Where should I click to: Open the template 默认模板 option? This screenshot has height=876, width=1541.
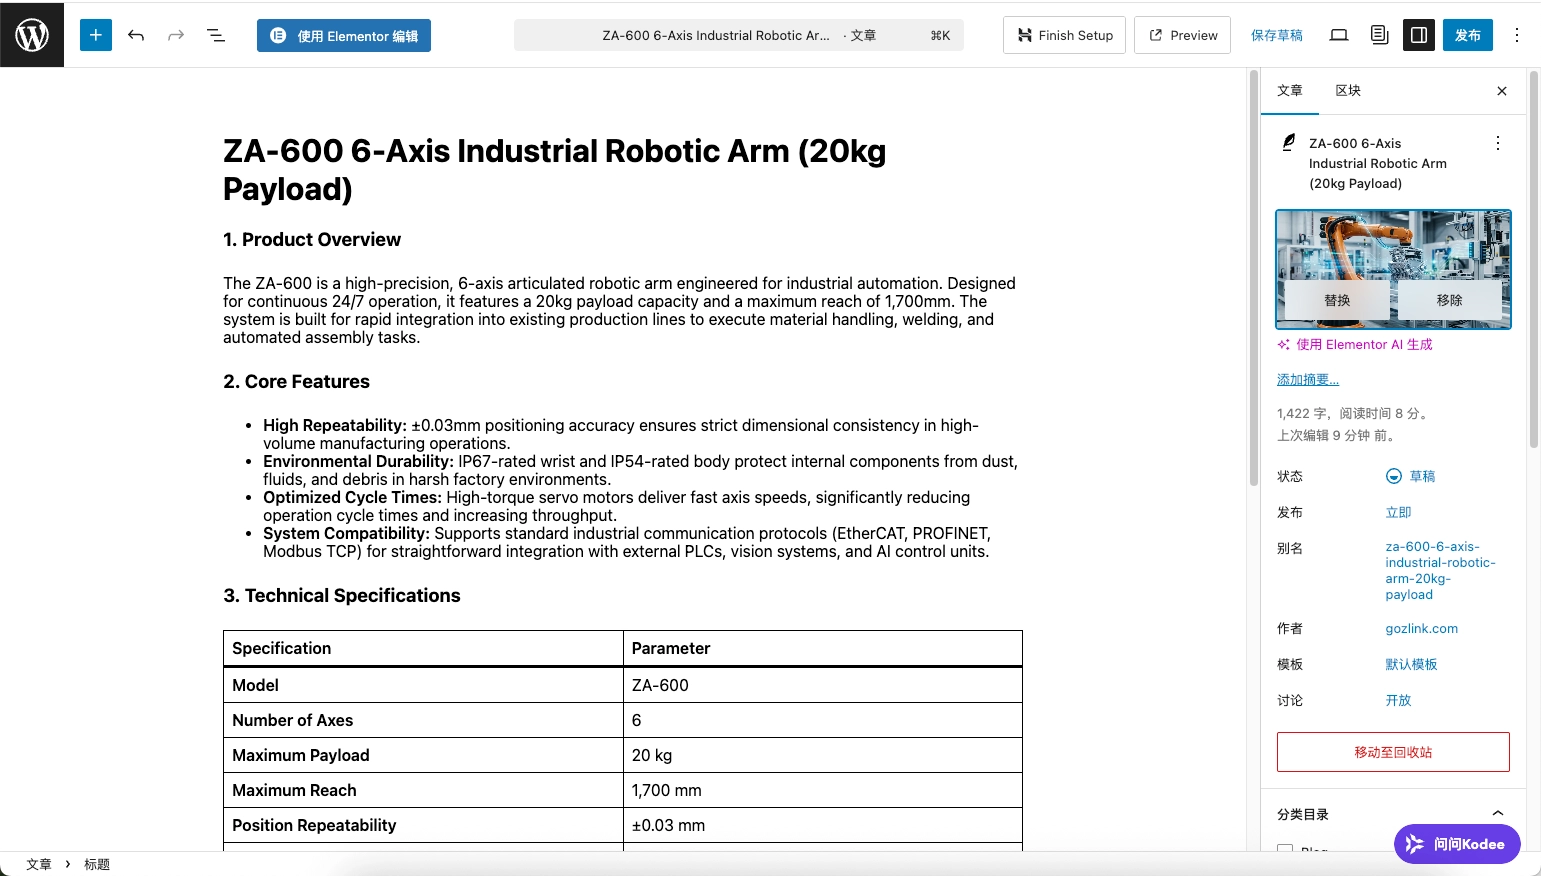[1411, 664]
